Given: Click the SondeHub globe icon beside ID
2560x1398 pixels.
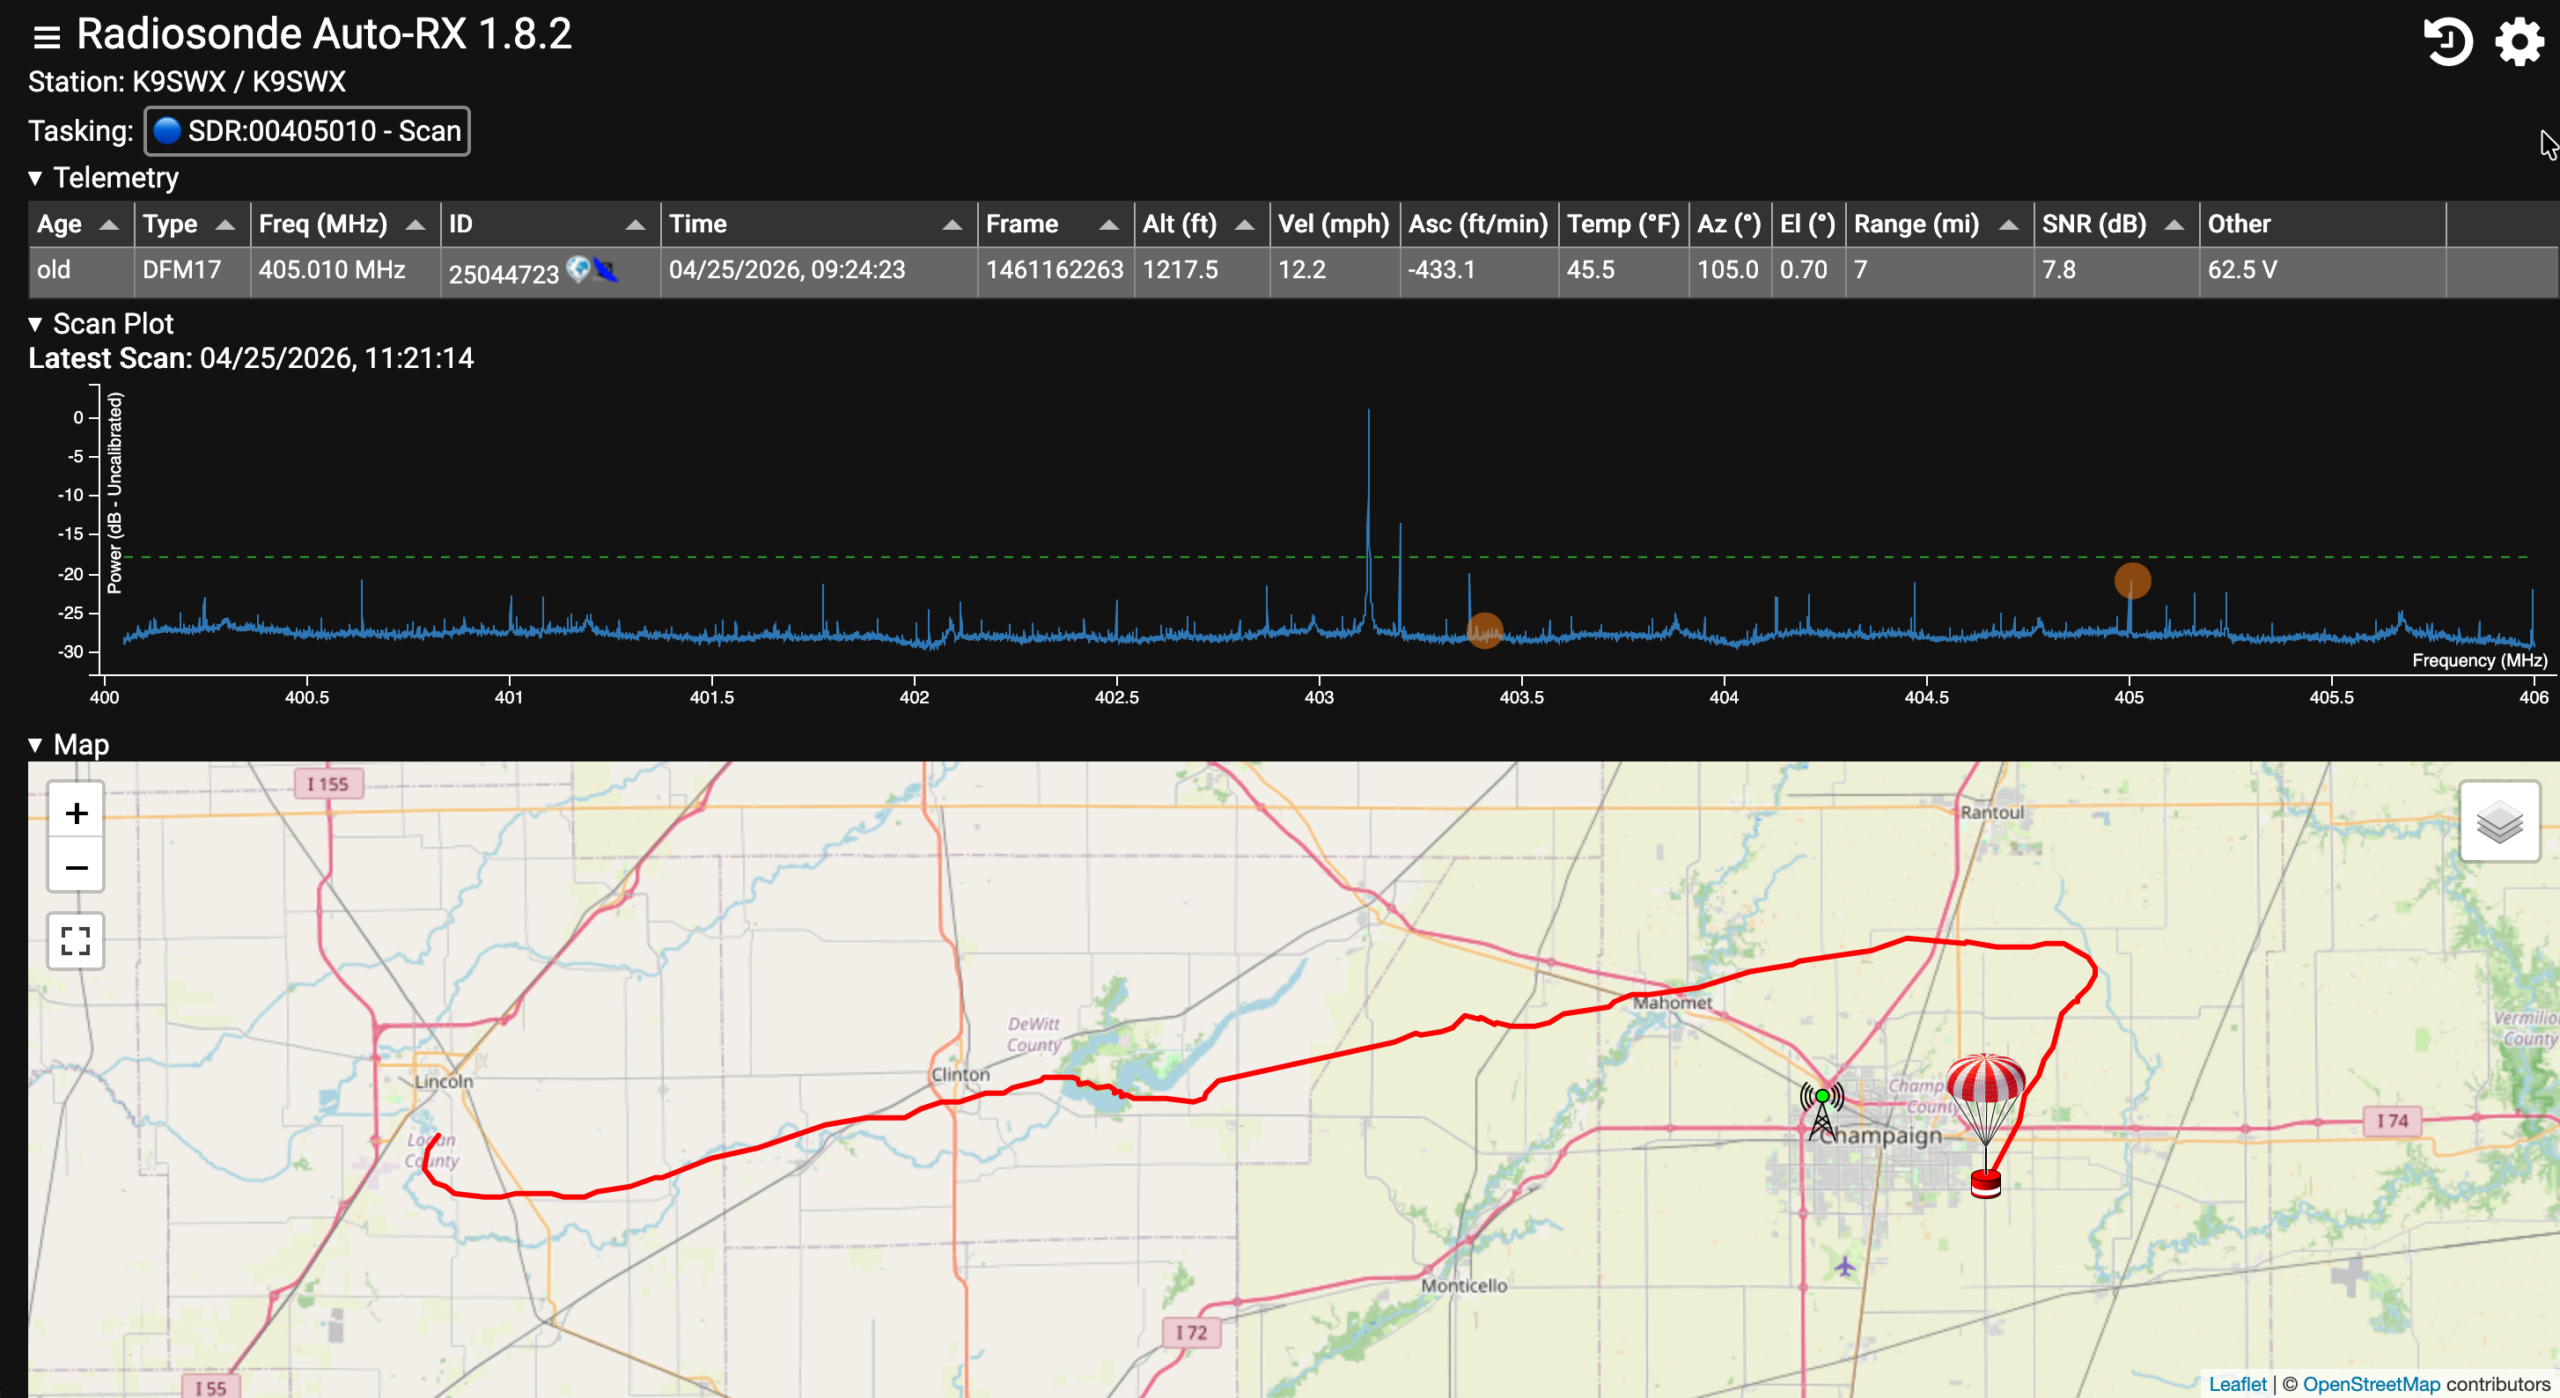Looking at the screenshot, I should [578, 269].
